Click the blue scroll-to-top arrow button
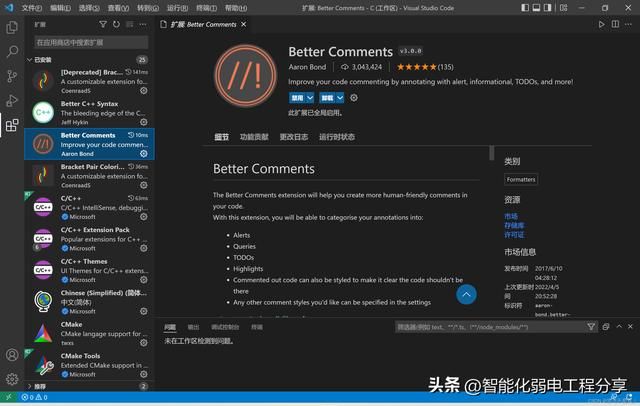 click(x=466, y=294)
